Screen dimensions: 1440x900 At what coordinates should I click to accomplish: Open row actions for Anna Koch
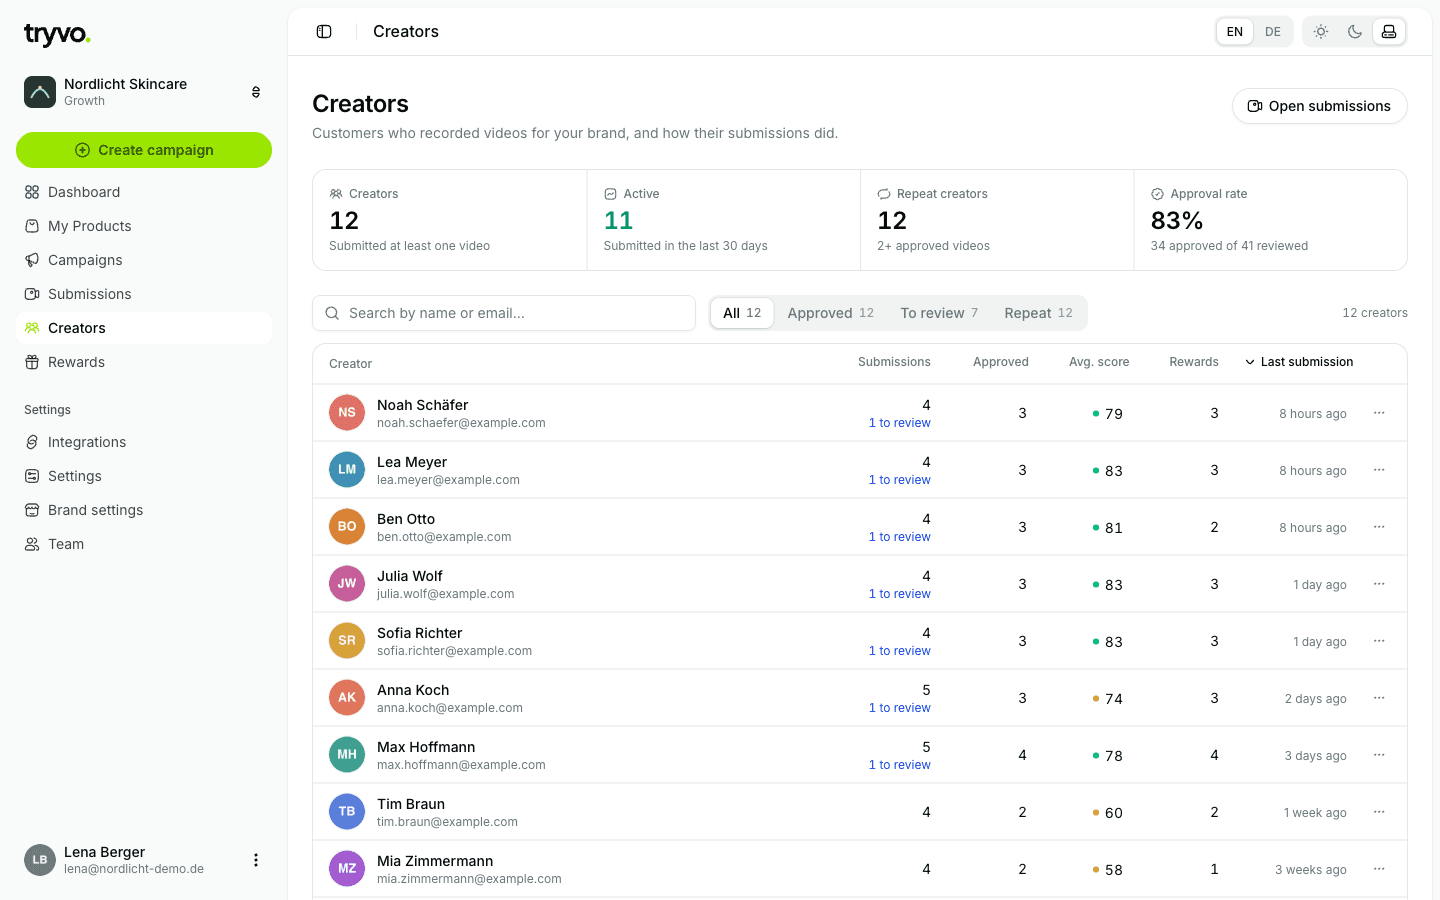[1379, 698]
